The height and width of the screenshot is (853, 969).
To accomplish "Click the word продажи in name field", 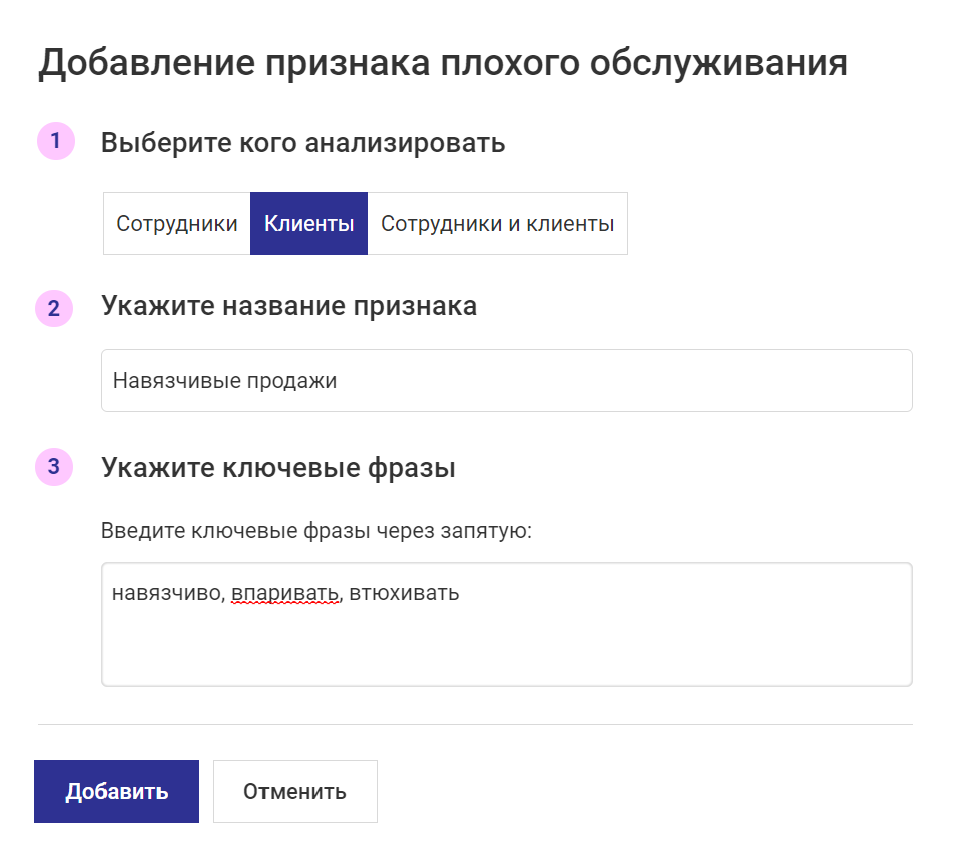I will click(292, 381).
